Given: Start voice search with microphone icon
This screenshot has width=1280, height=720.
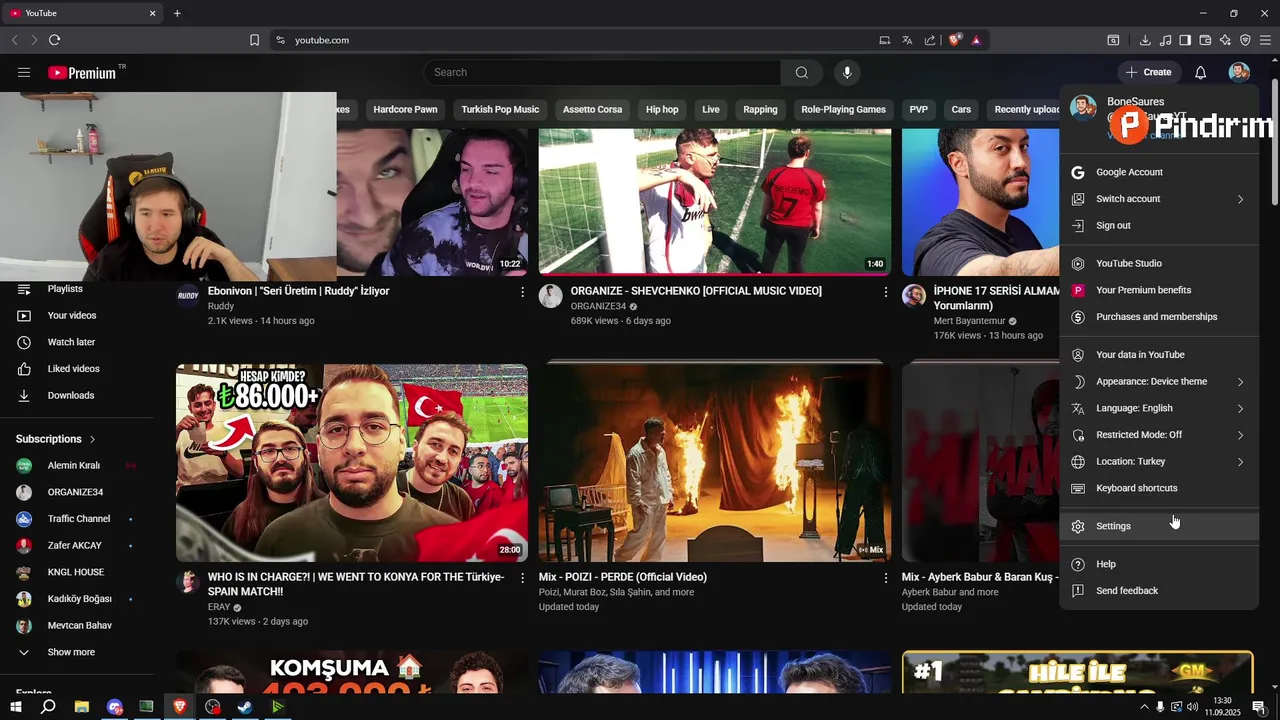Looking at the screenshot, I should click(x=847, y=72).
